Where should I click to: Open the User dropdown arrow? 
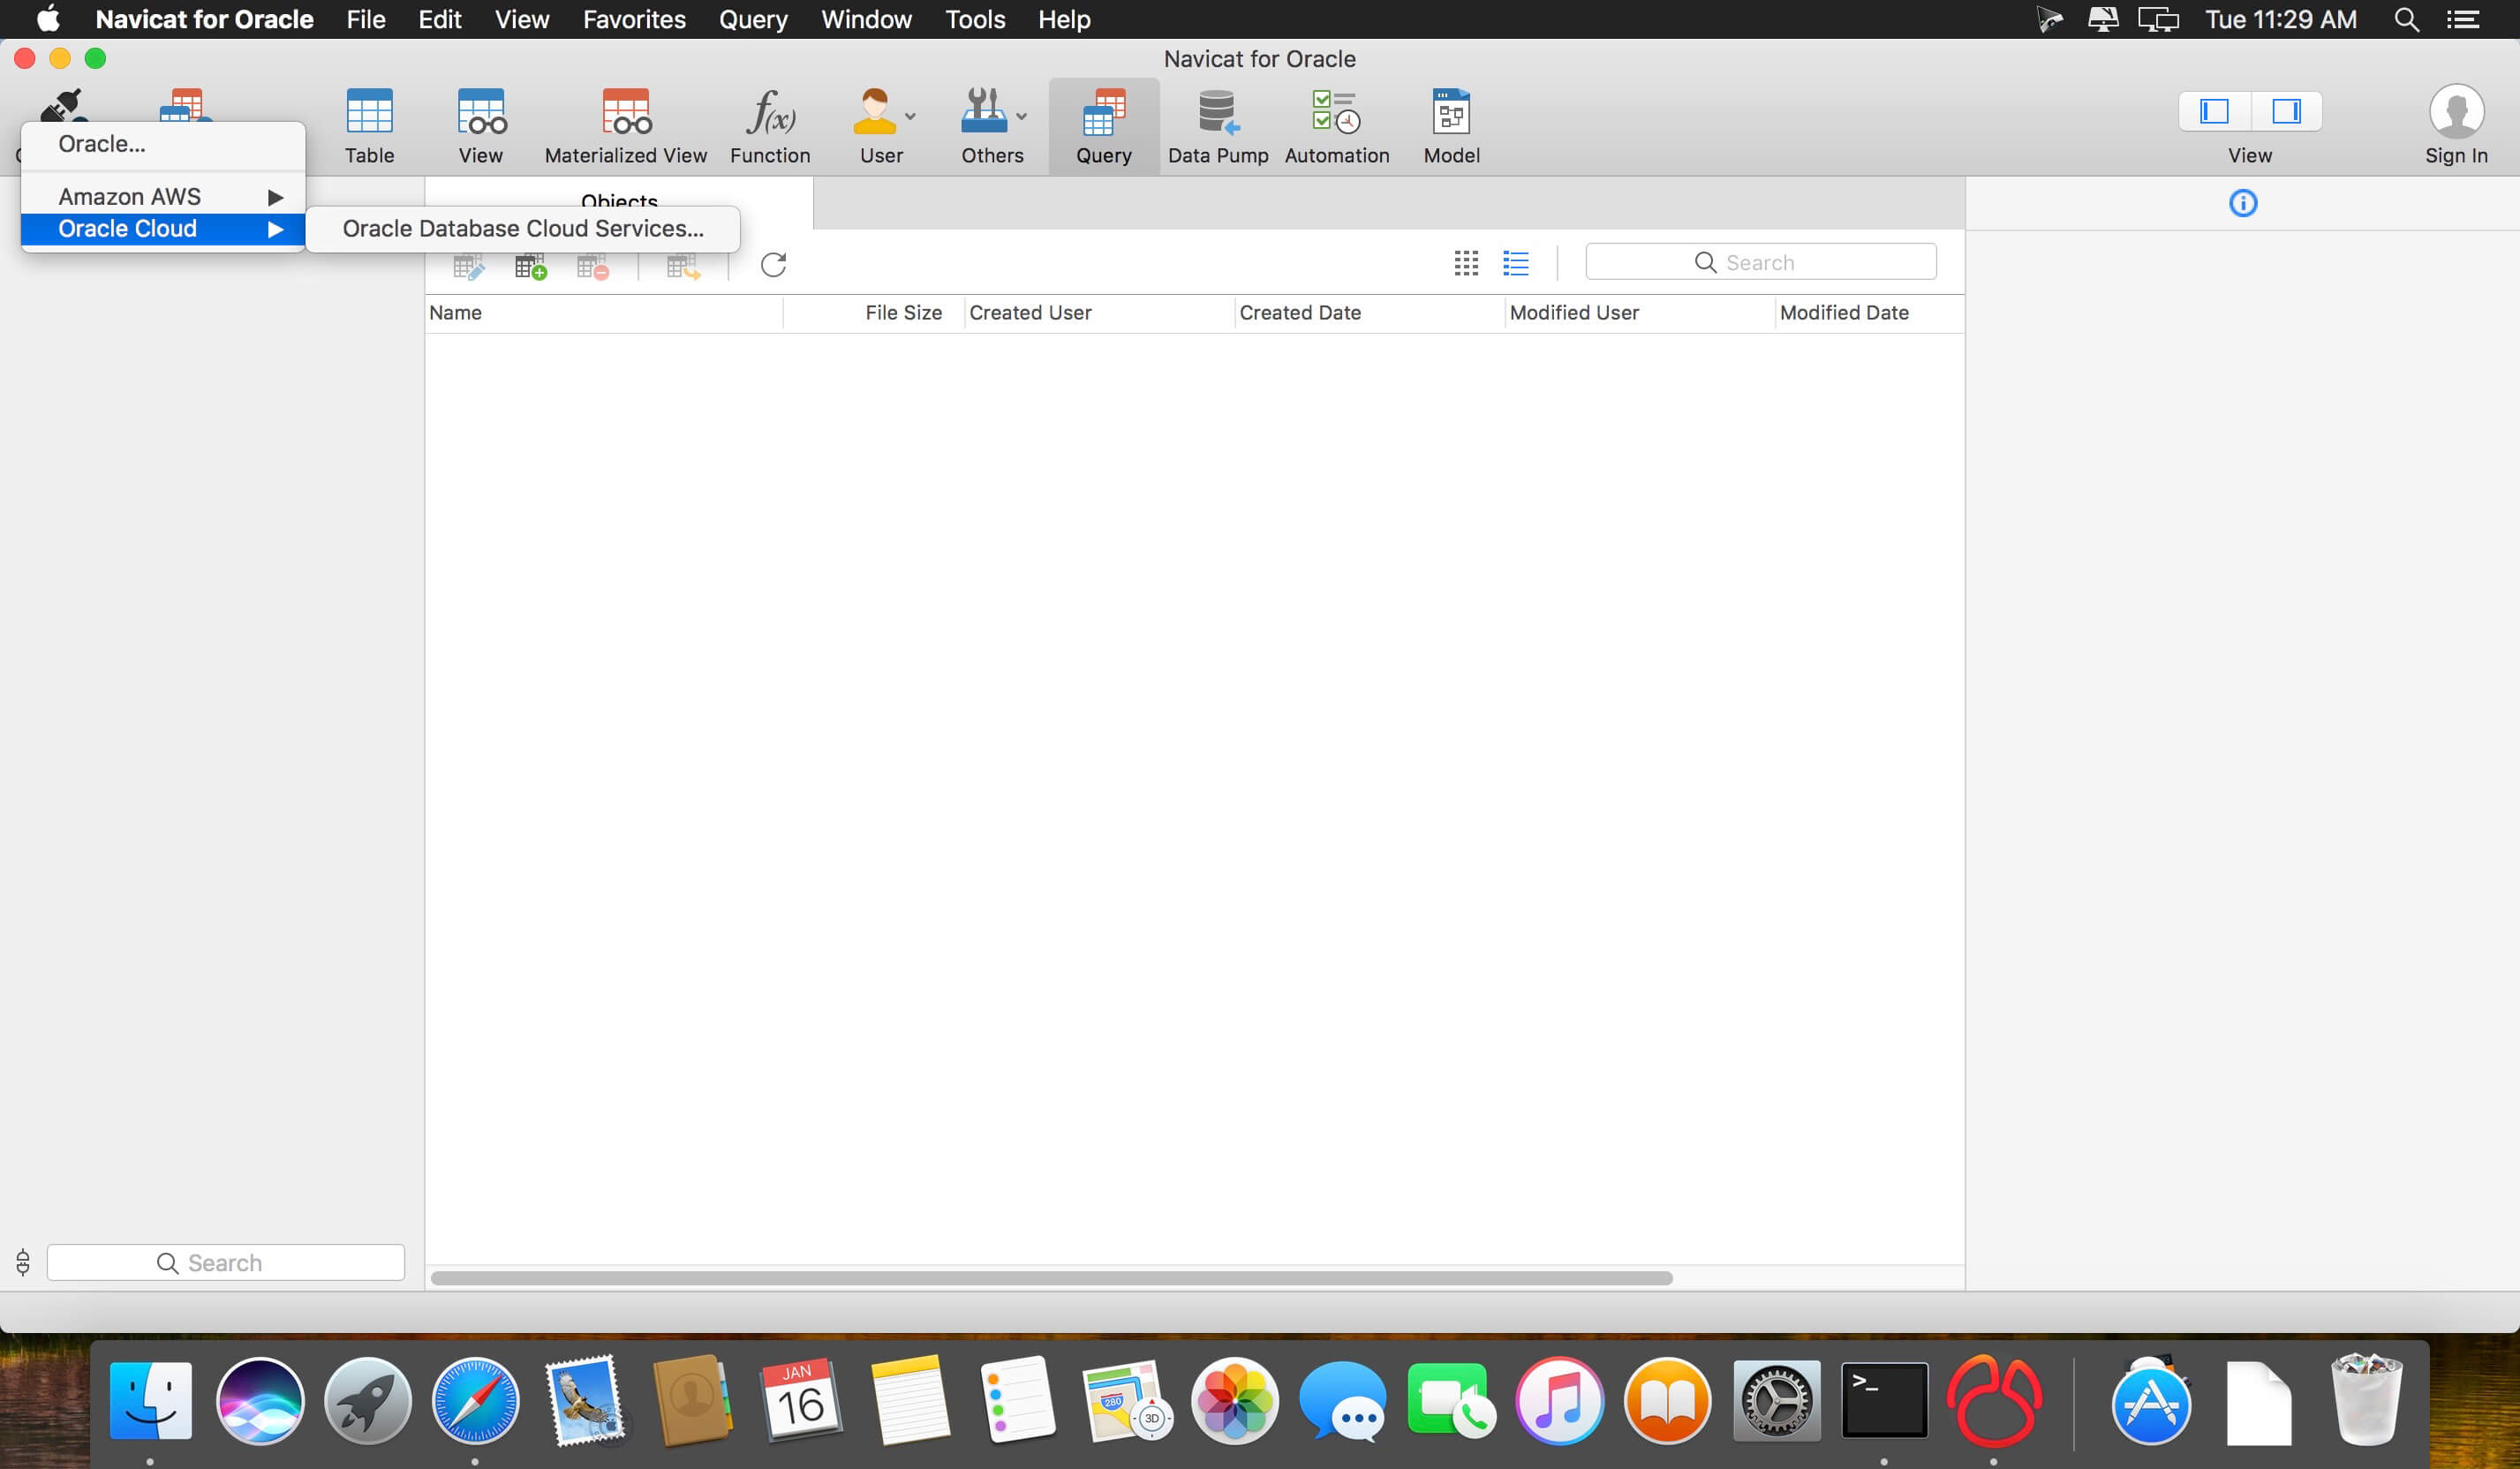coord(910,116)
